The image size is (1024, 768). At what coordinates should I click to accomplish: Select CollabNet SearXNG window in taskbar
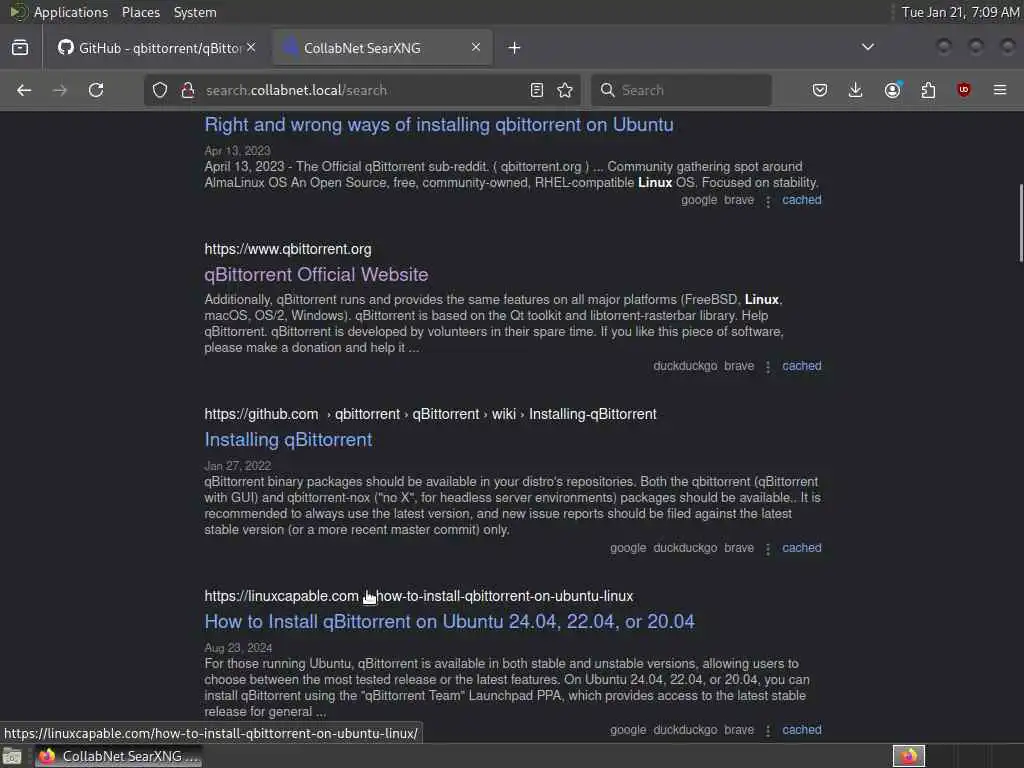point(118,756)
